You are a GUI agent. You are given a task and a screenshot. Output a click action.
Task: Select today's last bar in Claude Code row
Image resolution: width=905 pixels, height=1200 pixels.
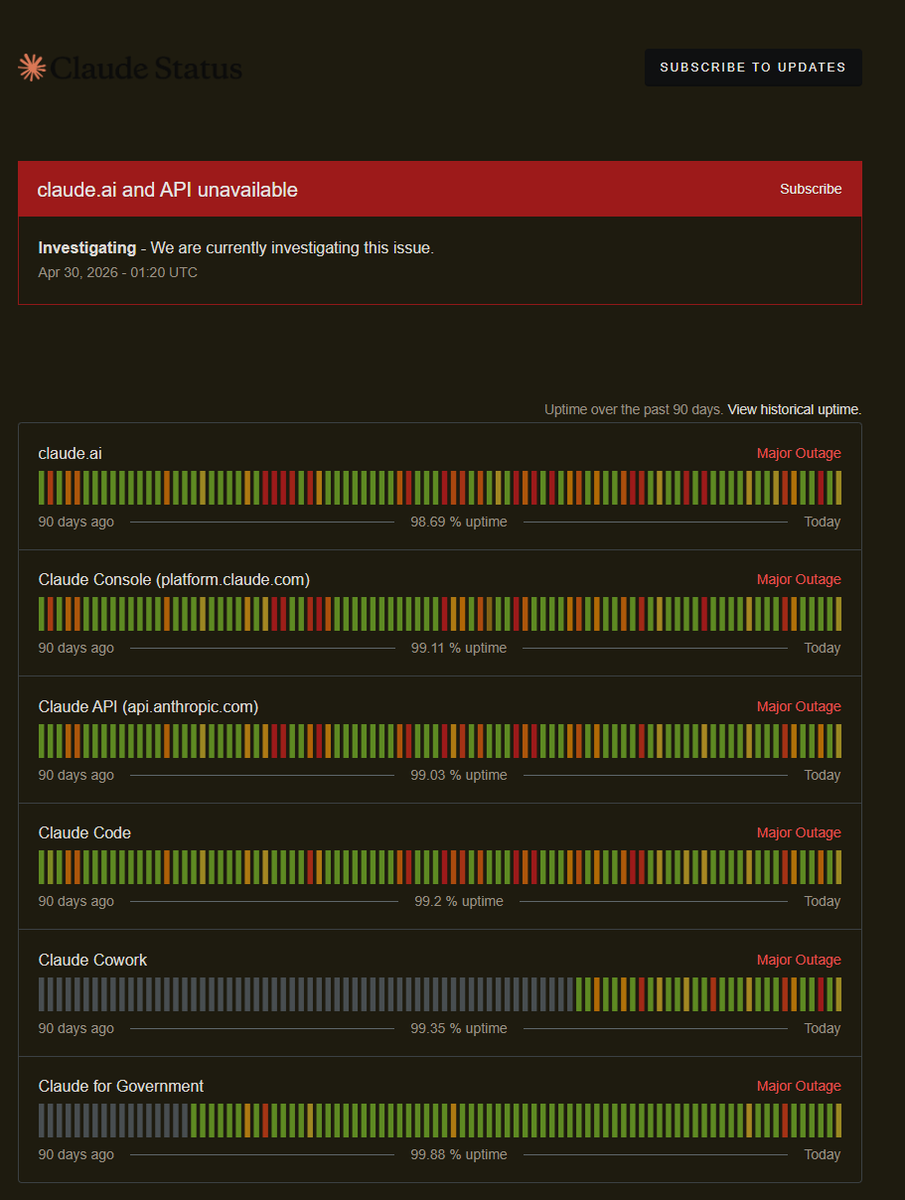click(x=838, y=867)
